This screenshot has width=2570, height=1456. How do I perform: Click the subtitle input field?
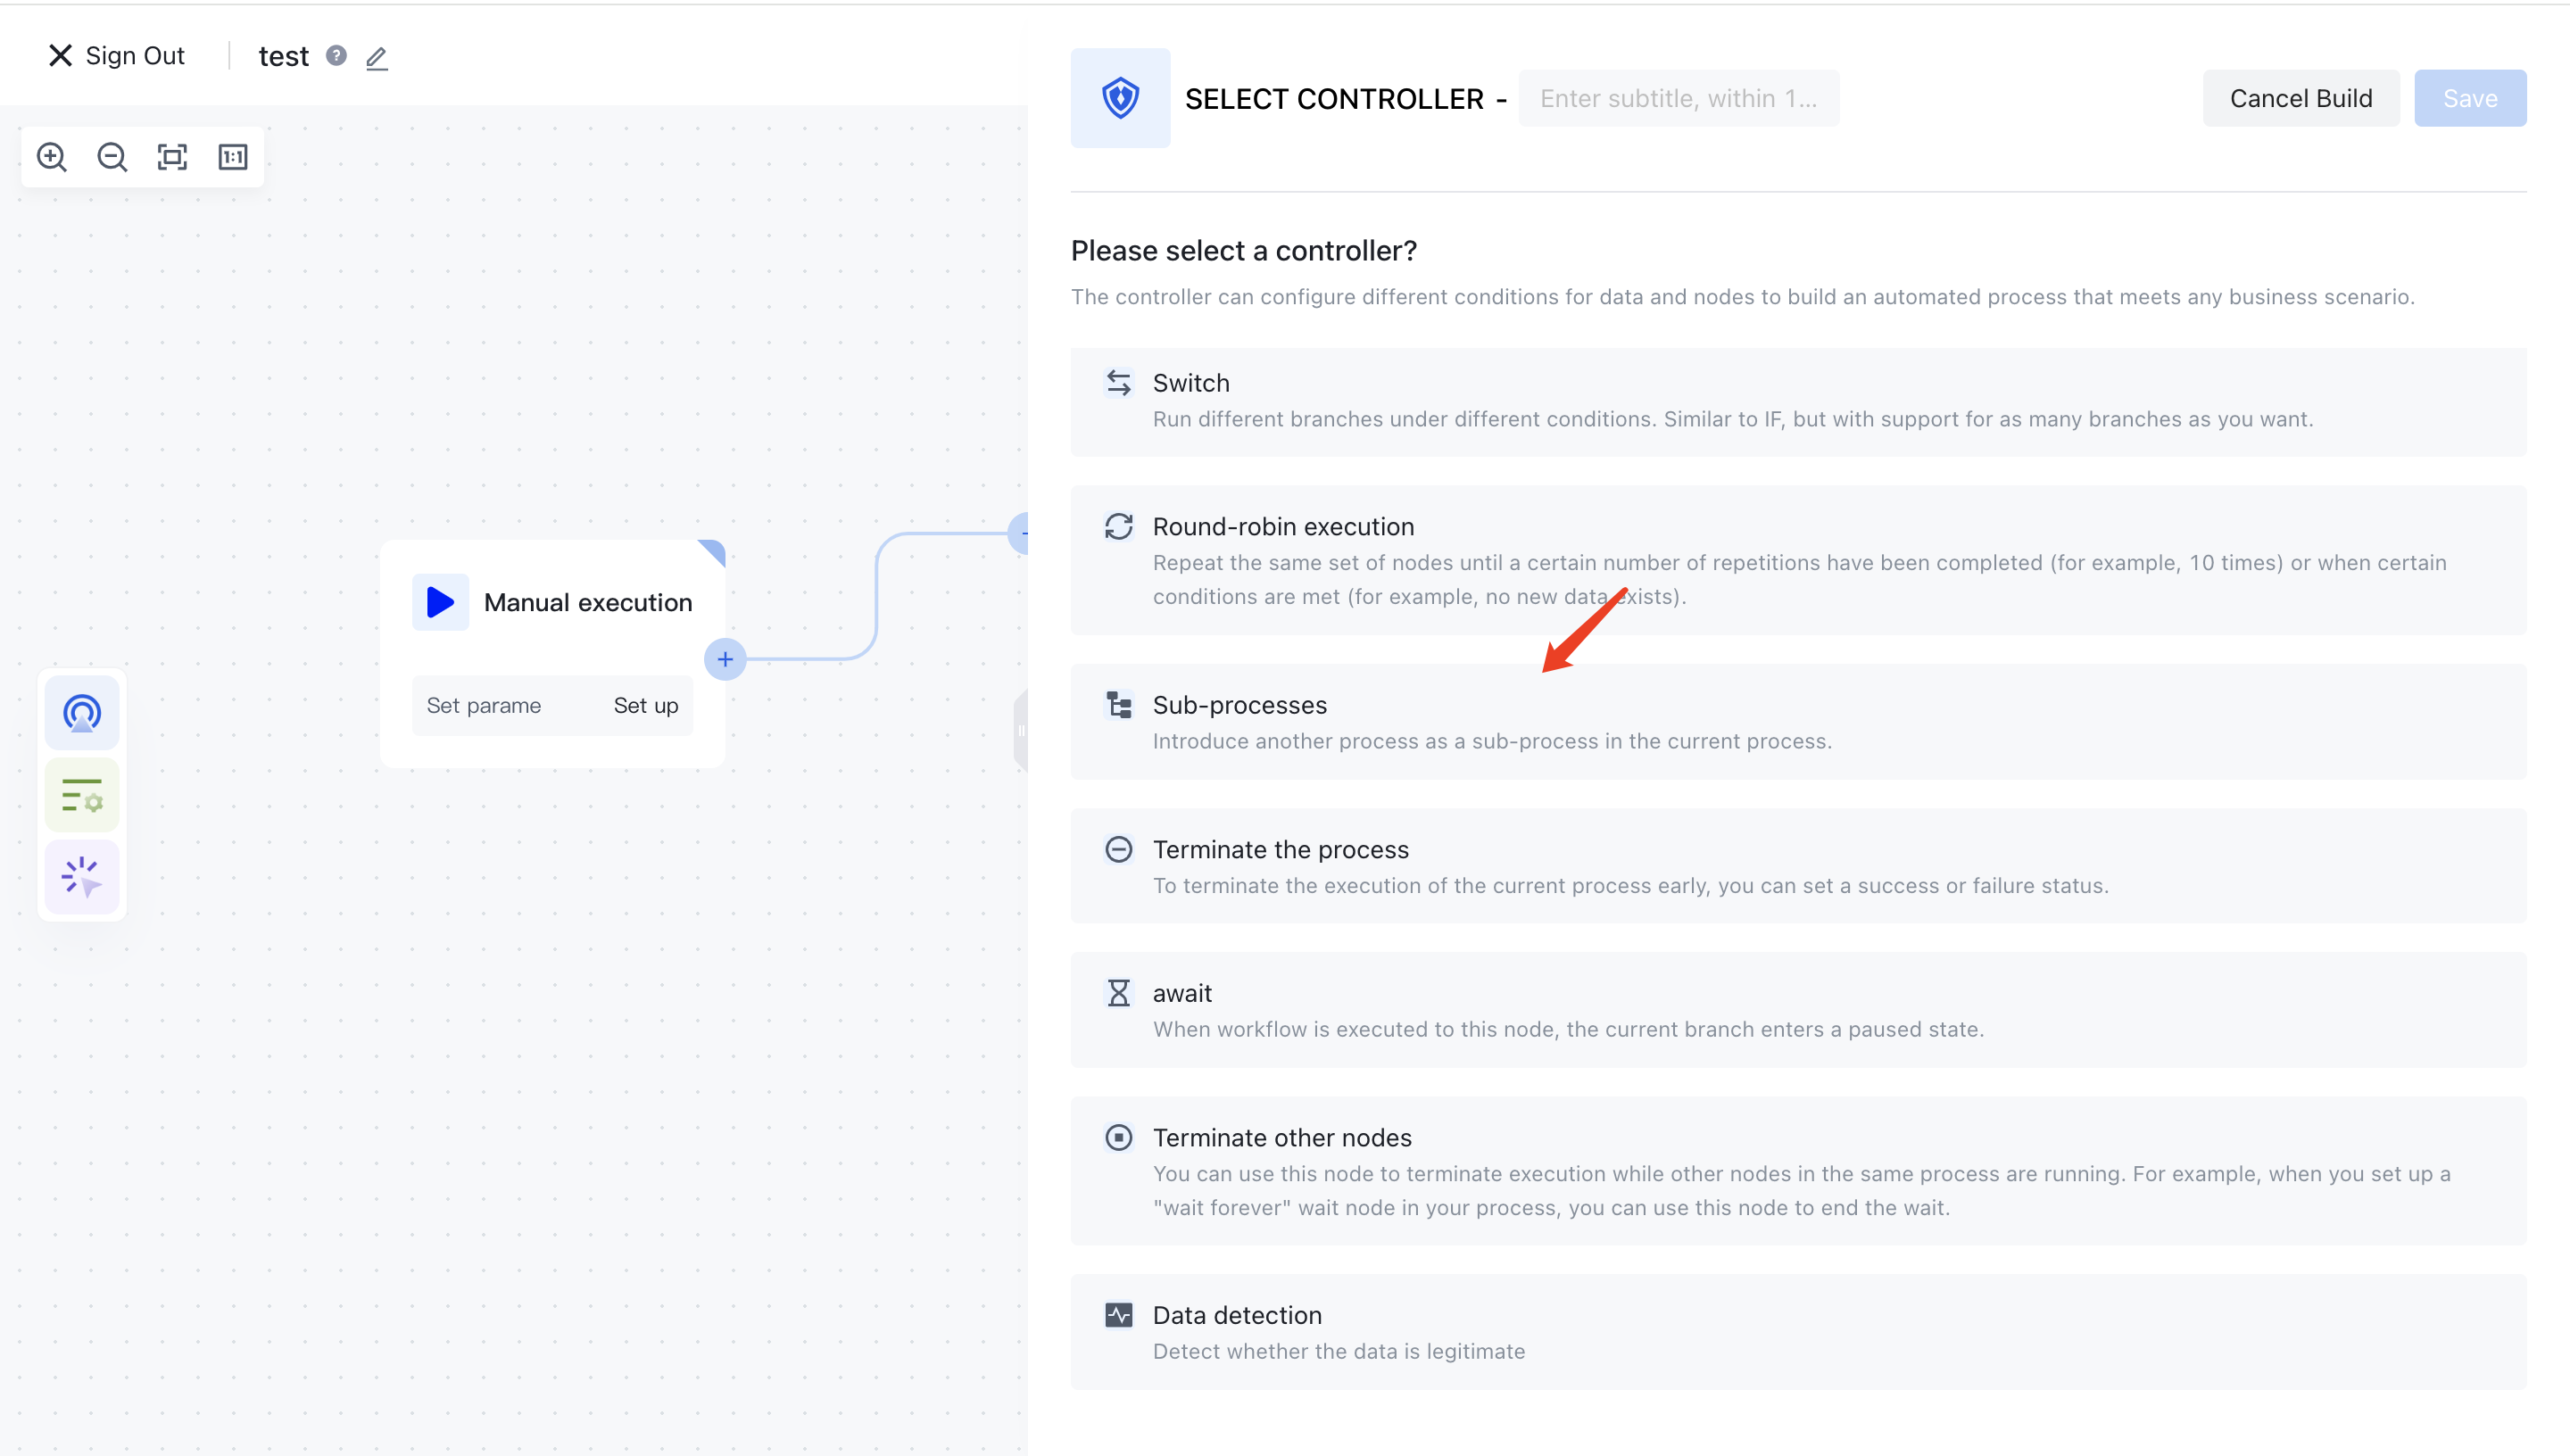(x=1677, y=98)
